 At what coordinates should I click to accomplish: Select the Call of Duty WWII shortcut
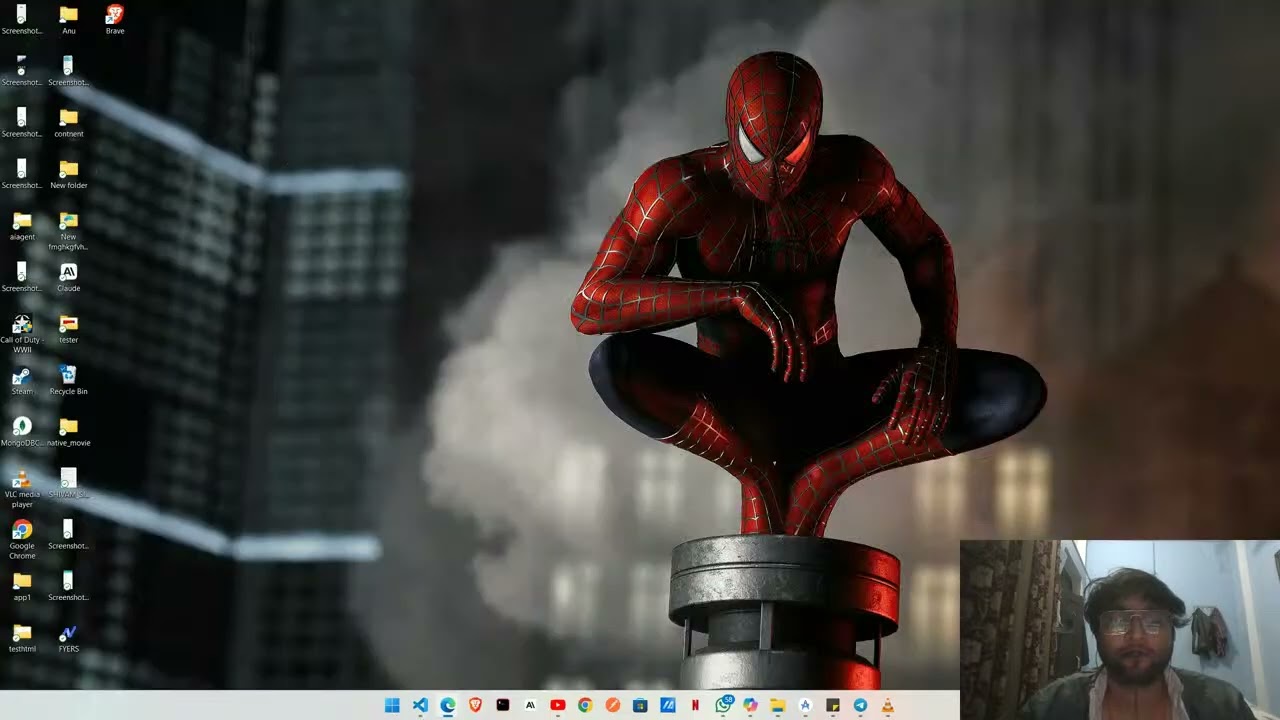pyautogui.click(x=22, y=333)
